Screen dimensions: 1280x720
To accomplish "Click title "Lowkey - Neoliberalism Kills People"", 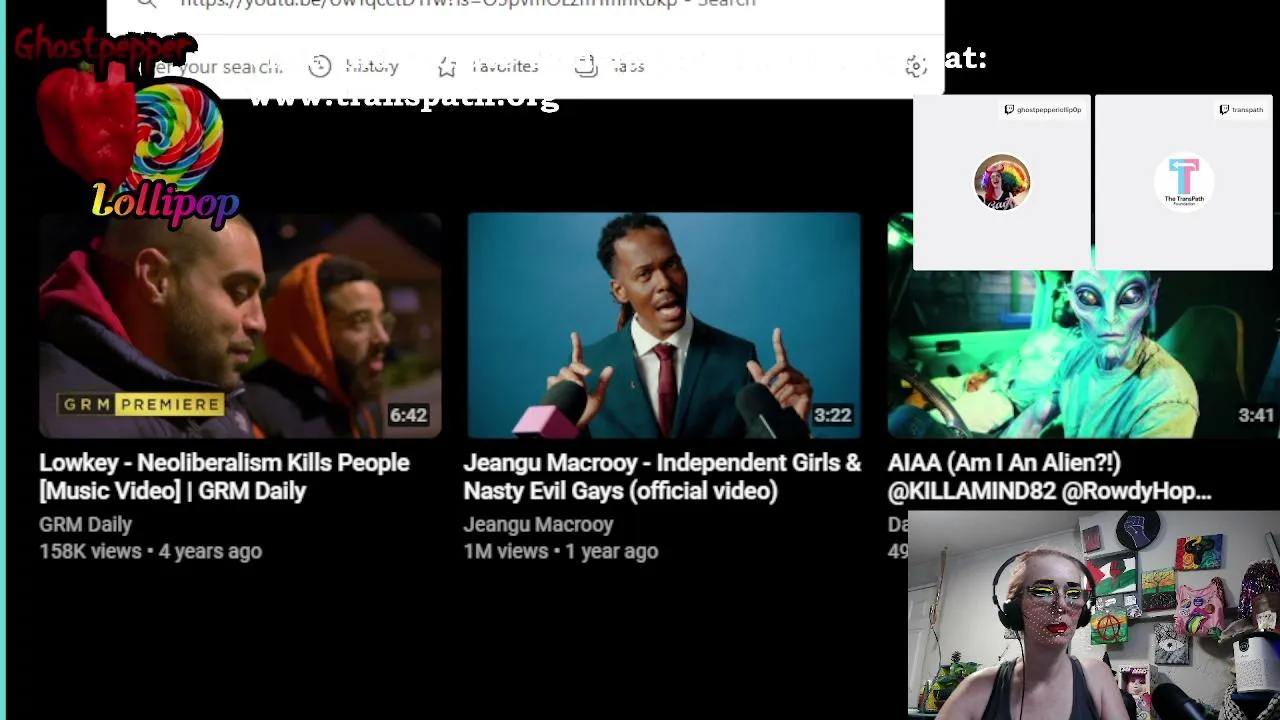I will [x=224, y=476].
